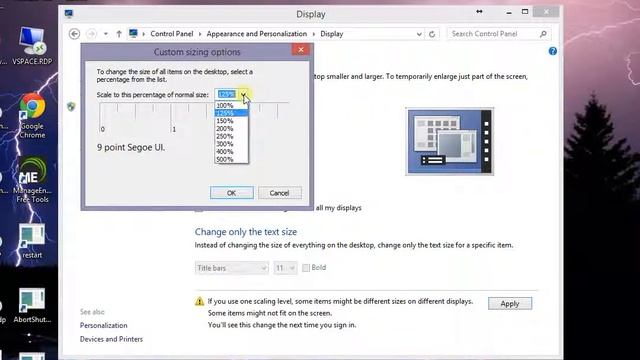Select 400% scaling option
This screenshot has width=640, height=360.
231,152
